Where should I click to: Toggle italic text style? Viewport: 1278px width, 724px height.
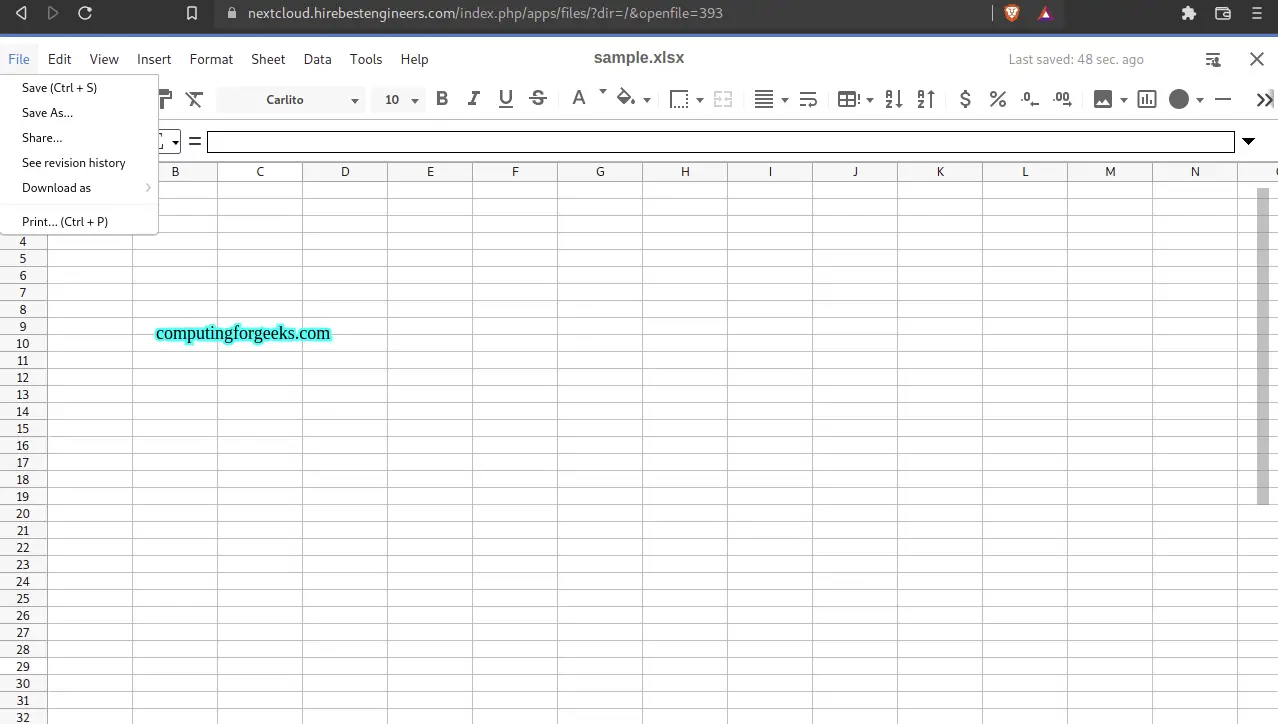click(474, 99)
